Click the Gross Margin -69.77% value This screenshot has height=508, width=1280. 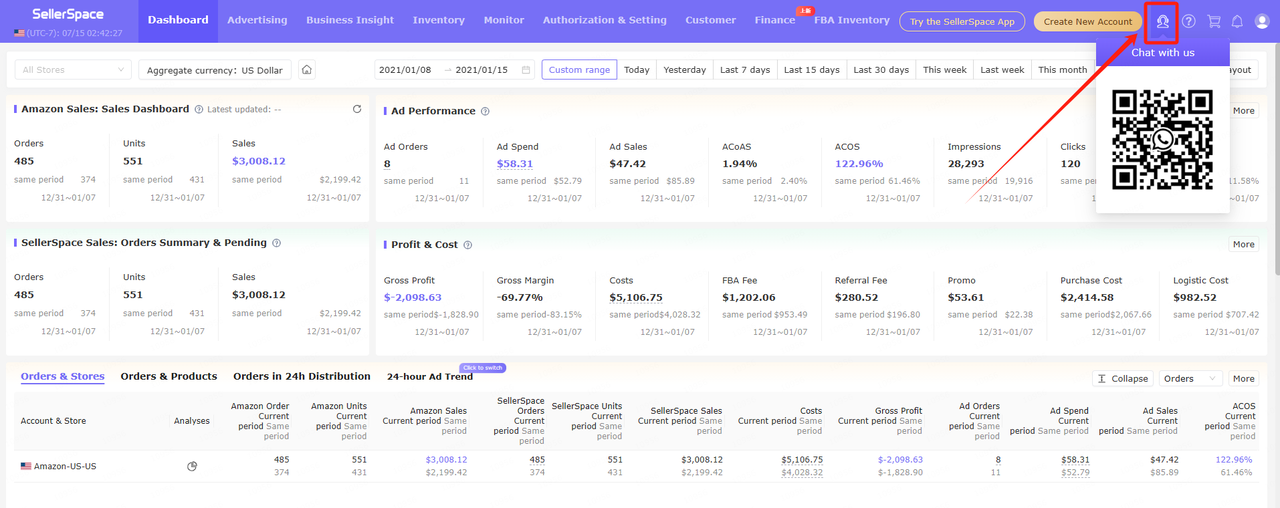click(520, 297)
